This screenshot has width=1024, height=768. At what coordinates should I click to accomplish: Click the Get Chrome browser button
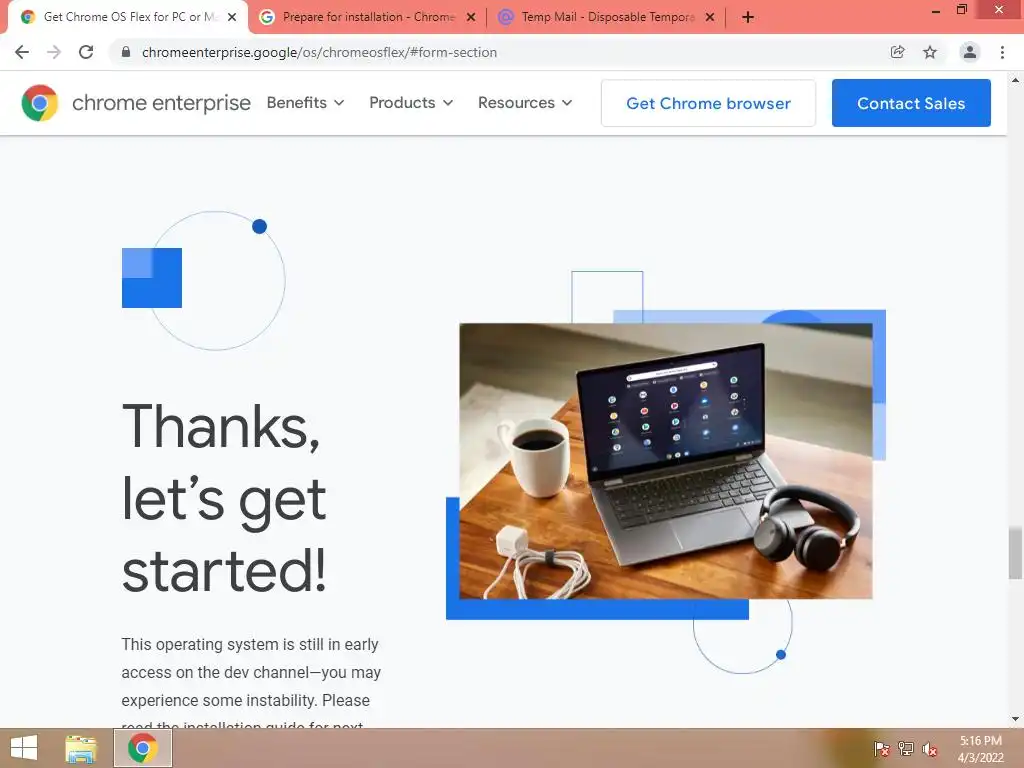[708, 103]
